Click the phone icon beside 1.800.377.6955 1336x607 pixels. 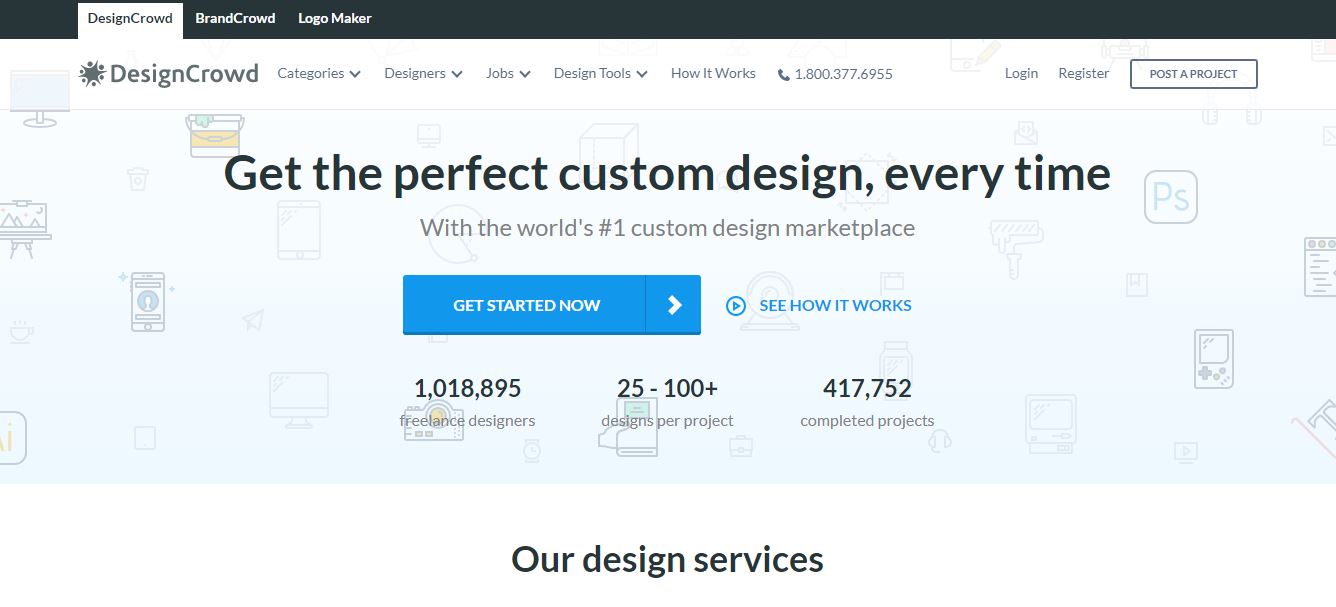784,73
